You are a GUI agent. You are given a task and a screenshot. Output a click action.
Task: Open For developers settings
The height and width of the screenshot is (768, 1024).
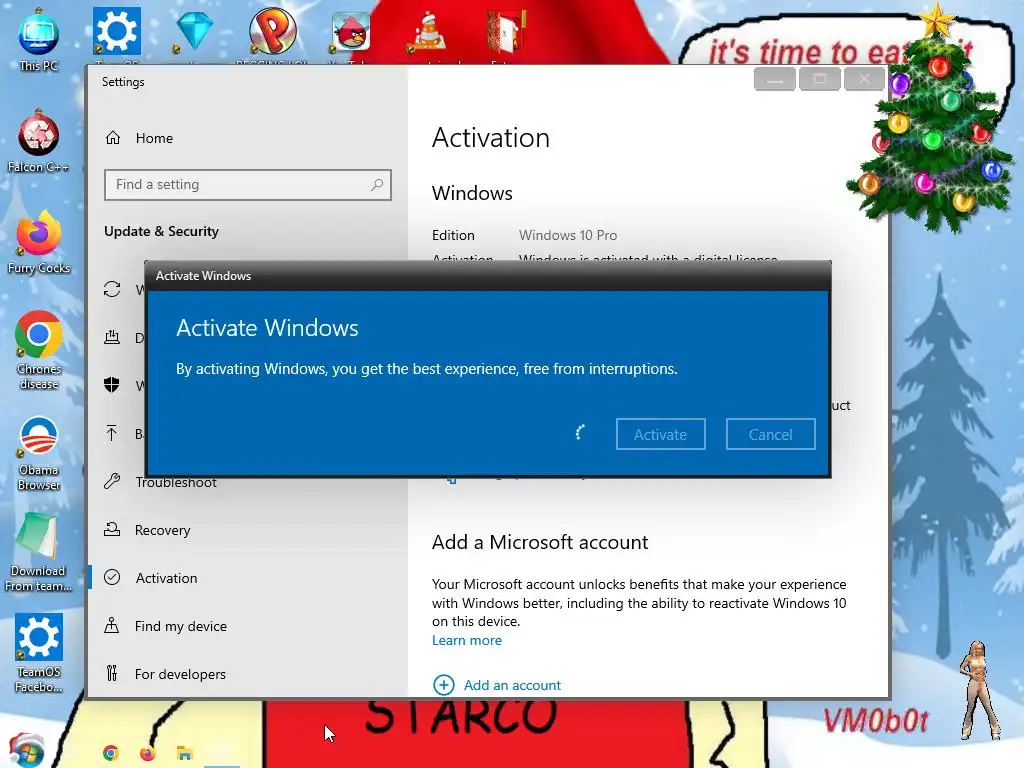coord(180,674)
